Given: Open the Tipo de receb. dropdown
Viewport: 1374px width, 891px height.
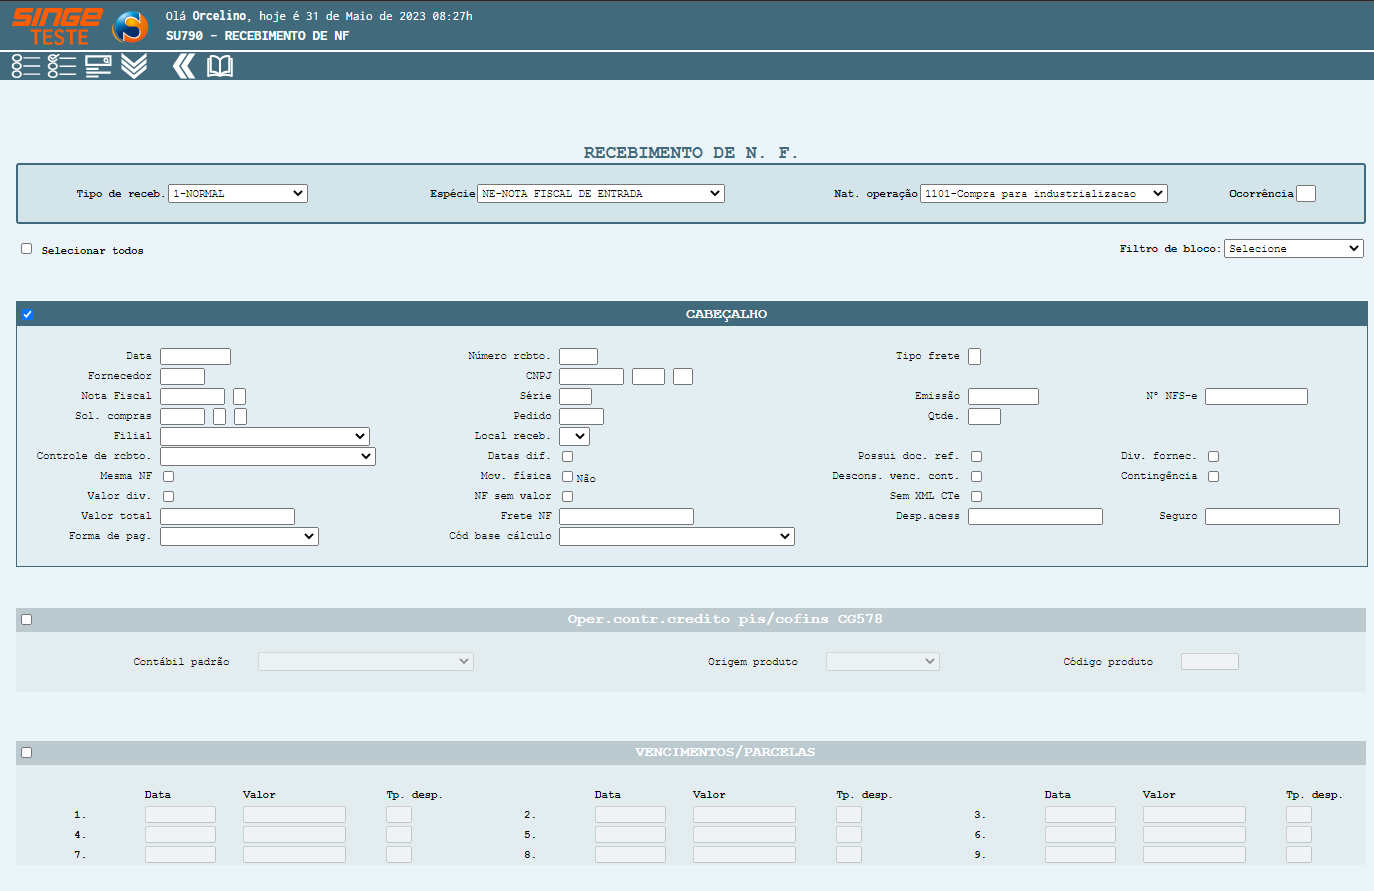Looking at the screenshot, I should (238, 194).
